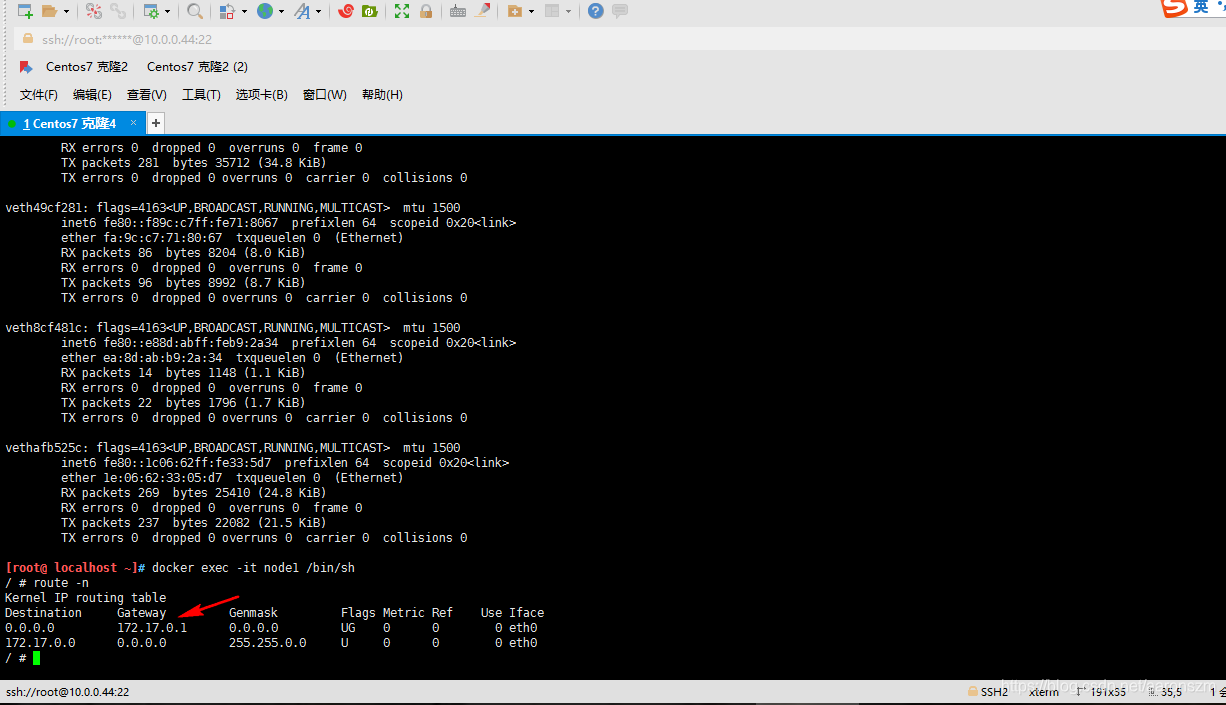Expand the globe encoding dropdown arrow

pos(281,12)
